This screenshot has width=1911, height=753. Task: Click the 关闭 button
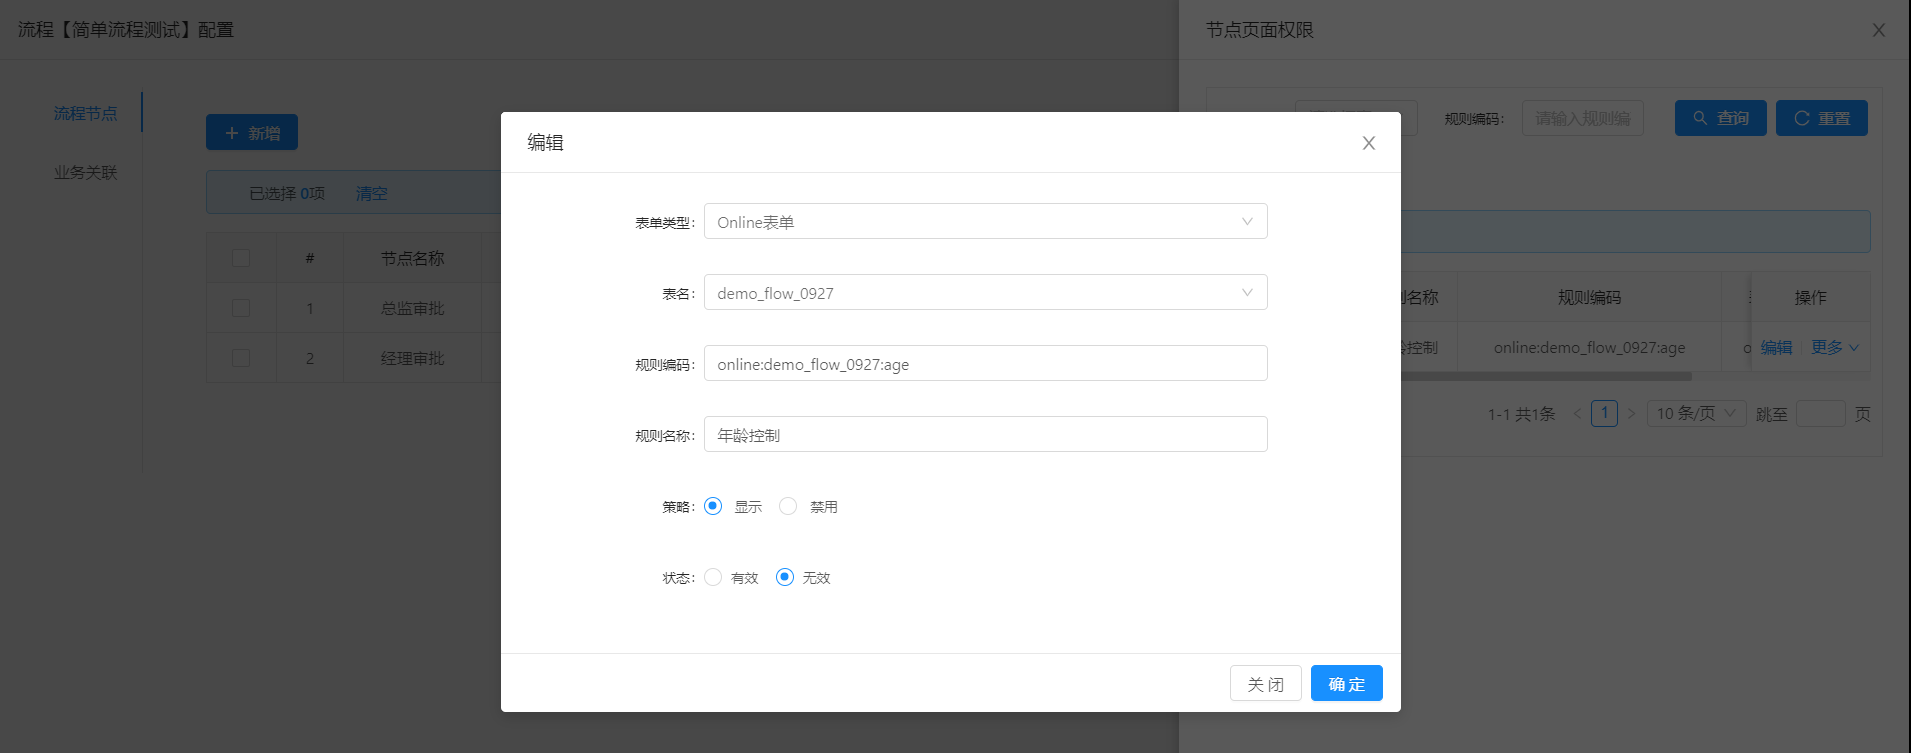[1266, 683]
